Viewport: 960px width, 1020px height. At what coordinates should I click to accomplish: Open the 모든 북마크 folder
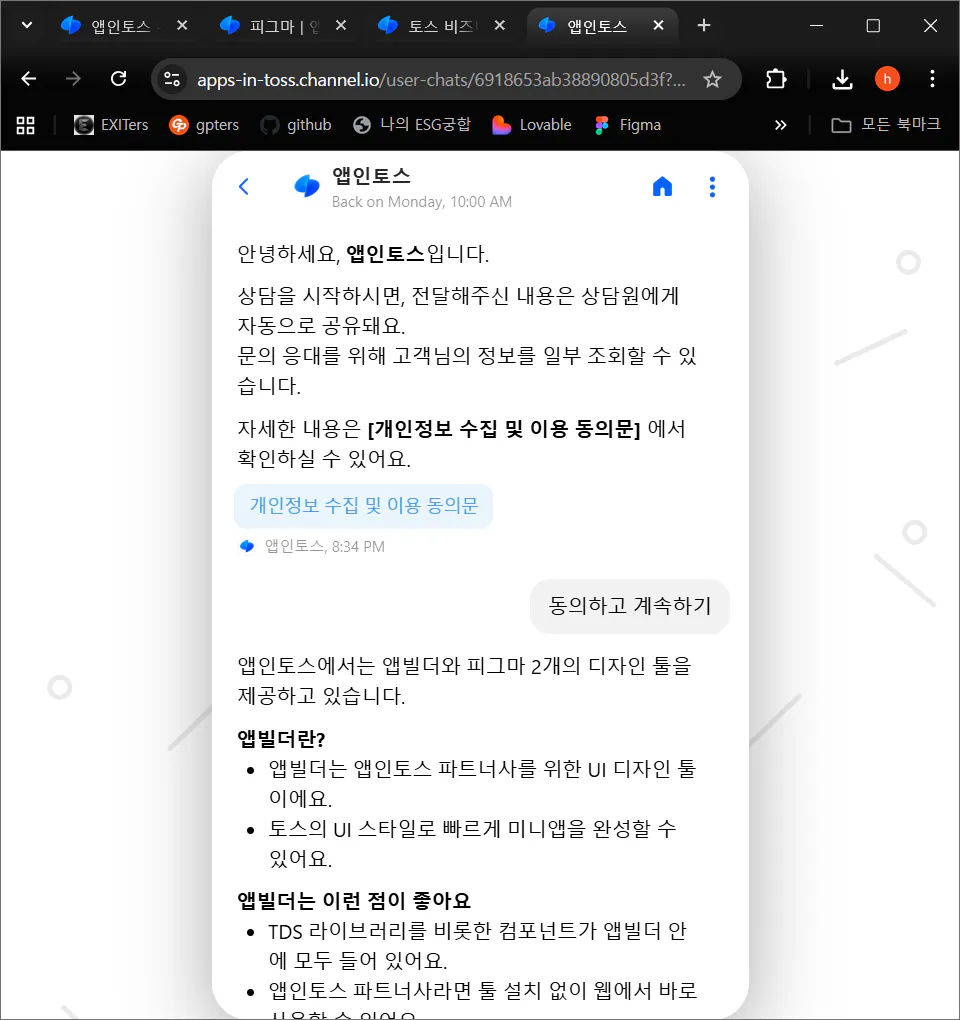tap(886, 125)
